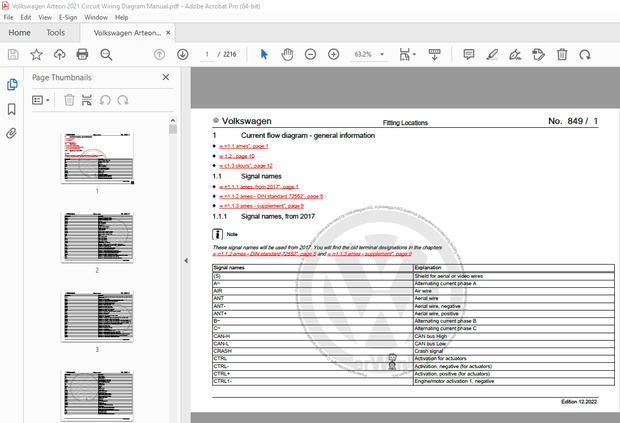This screenshot has width=620, height=423.
Task: Open page display options dropdown arrow
Action: (414, 54)
